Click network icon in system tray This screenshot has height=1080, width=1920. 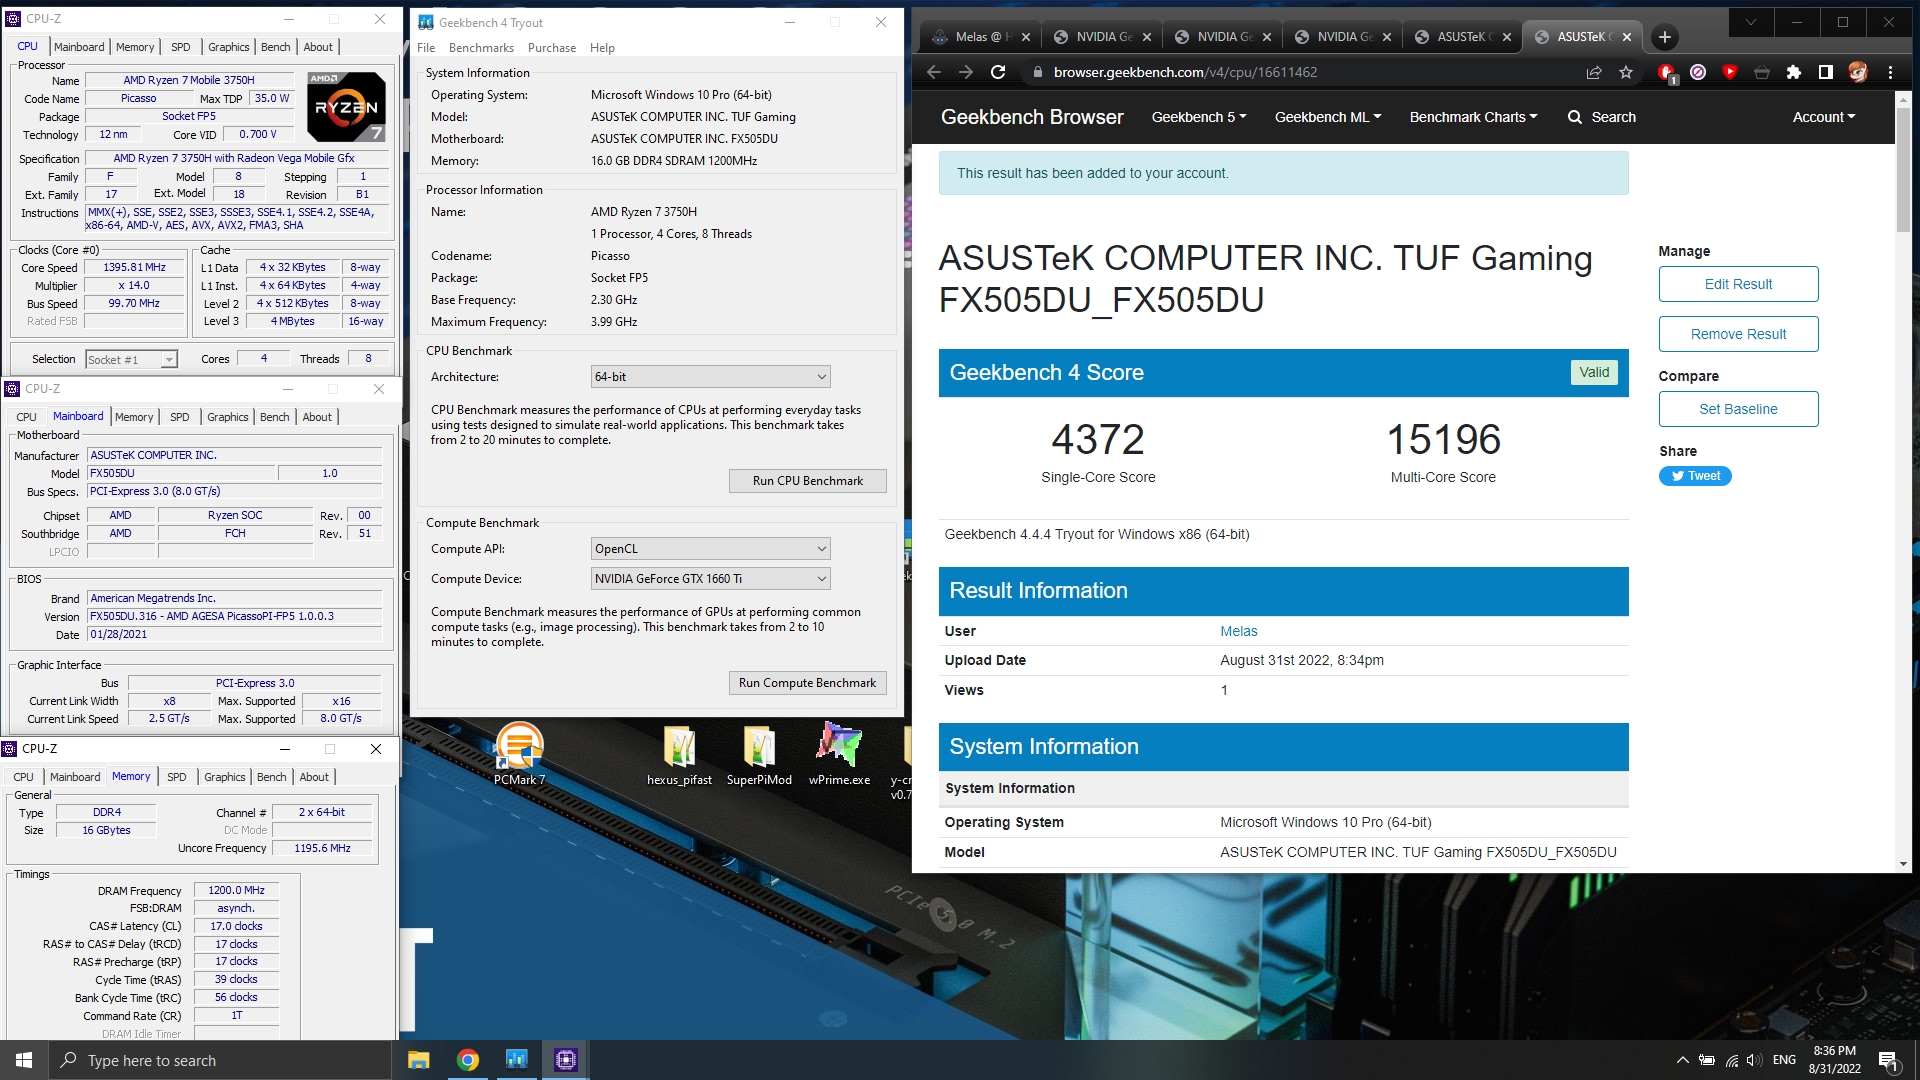[1731, 1060]
